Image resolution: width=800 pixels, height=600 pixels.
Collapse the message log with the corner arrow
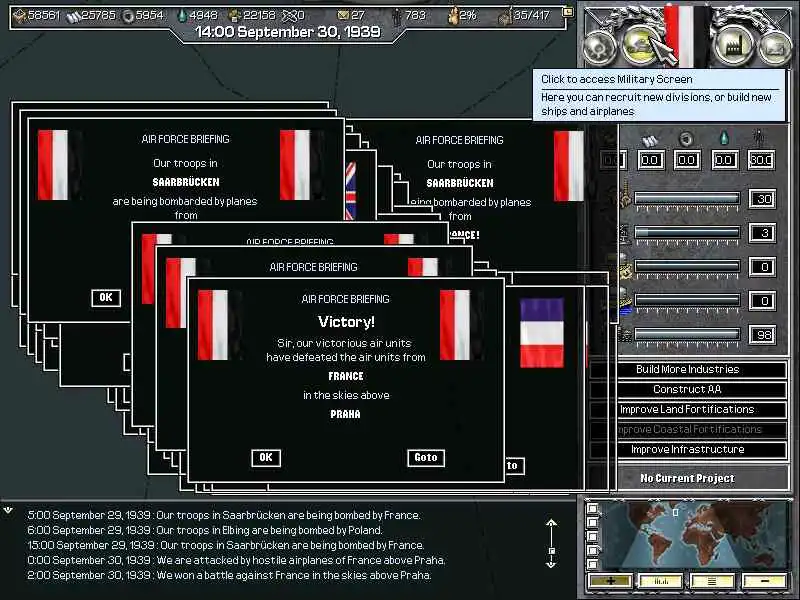click(8, 510)
